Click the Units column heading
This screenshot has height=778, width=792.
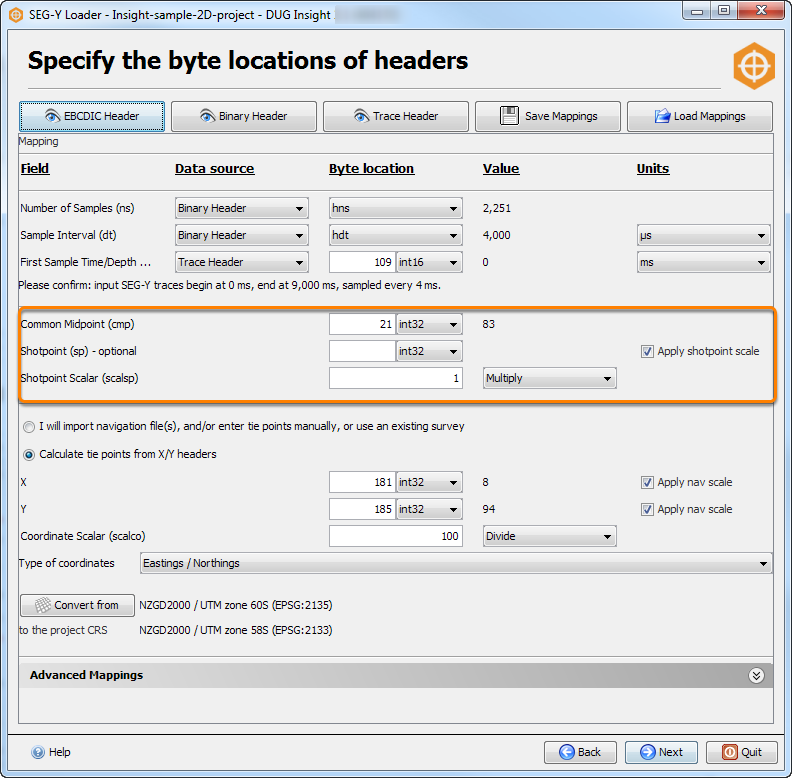[653, 169]
